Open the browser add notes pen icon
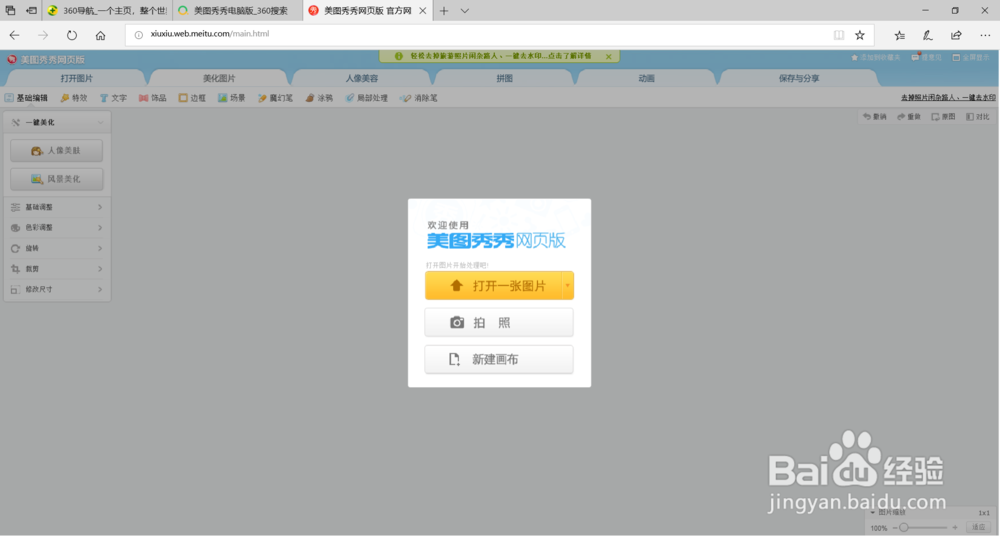 pos(927,35)
